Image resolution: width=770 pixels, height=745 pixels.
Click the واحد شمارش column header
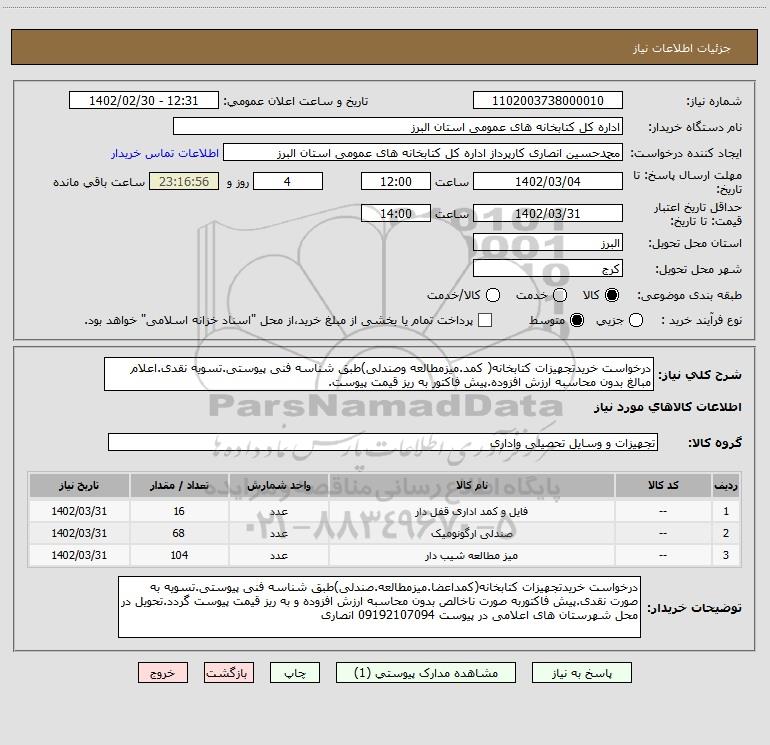point(278,485)
